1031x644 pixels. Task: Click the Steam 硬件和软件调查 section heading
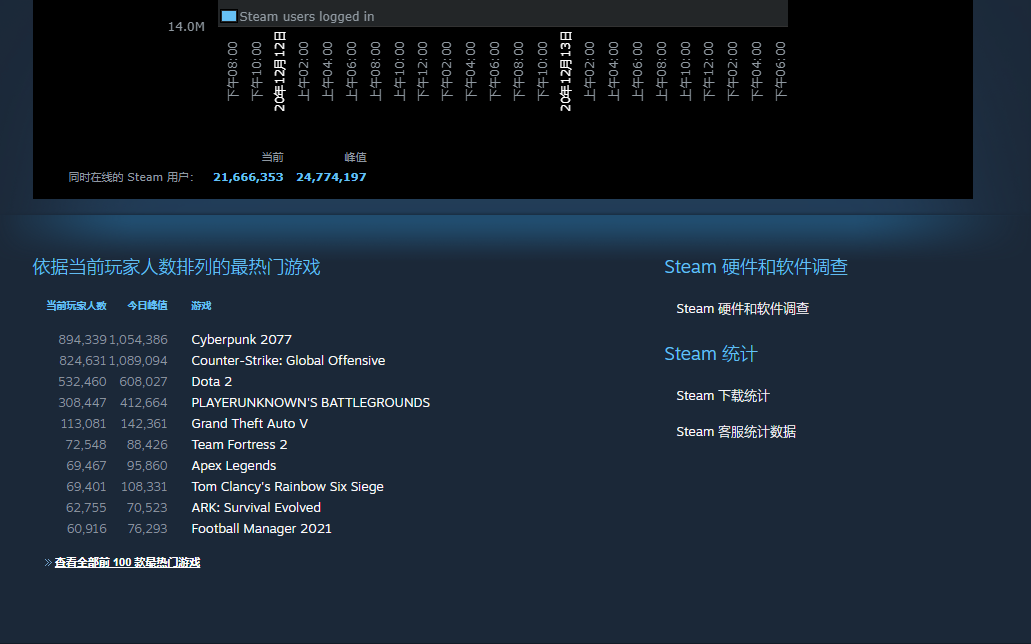pos(755,267)
